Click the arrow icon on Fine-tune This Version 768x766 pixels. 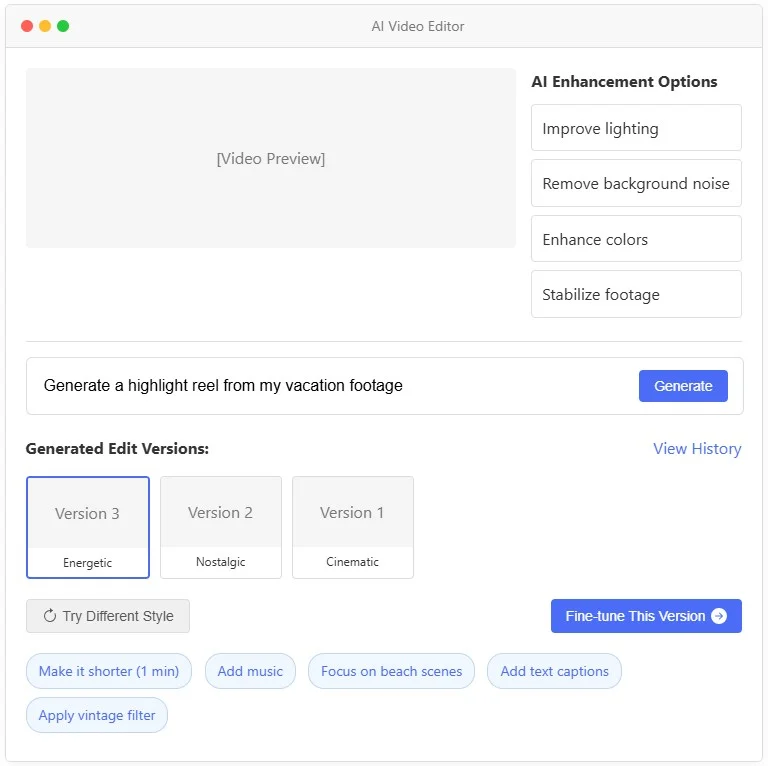[x=719, y=616]
